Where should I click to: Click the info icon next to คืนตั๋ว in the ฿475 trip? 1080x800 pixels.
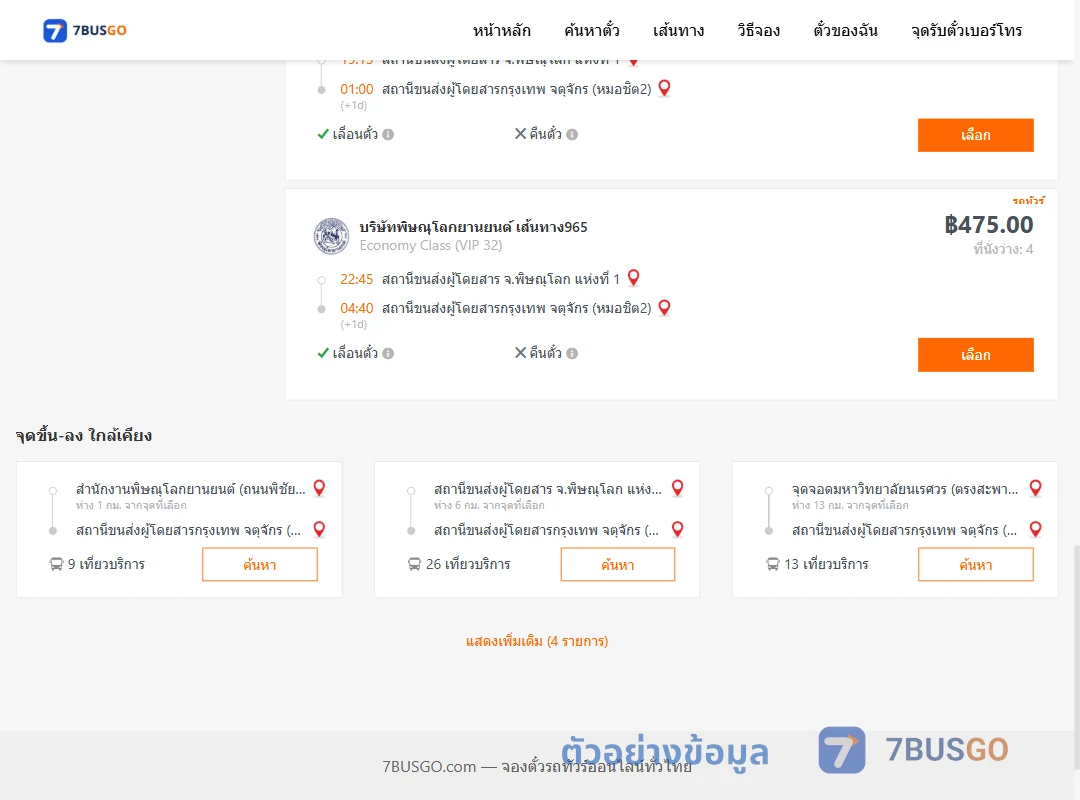(x=572, y=353)
